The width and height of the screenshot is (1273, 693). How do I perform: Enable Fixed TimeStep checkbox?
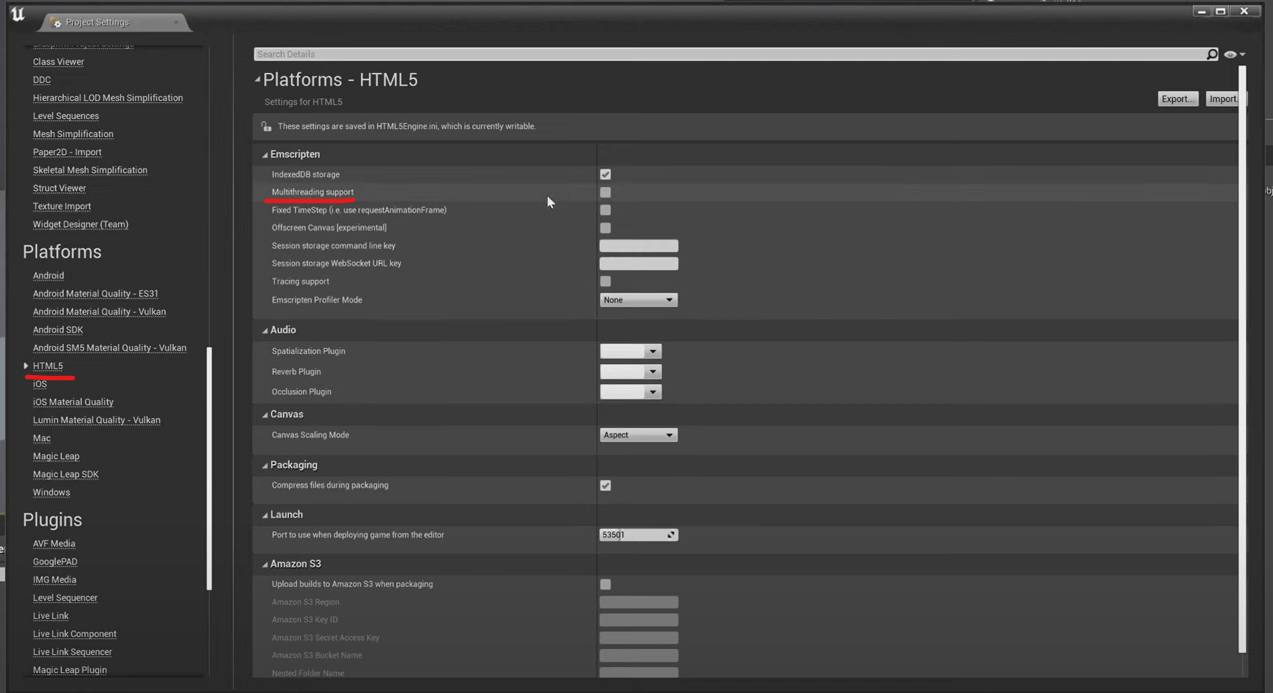pyautogui.click(x=605, y=210)
